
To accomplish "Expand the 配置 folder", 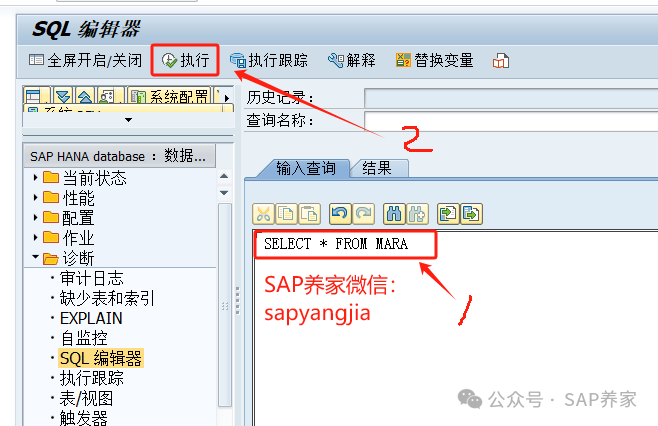I will tap(36, 217).
